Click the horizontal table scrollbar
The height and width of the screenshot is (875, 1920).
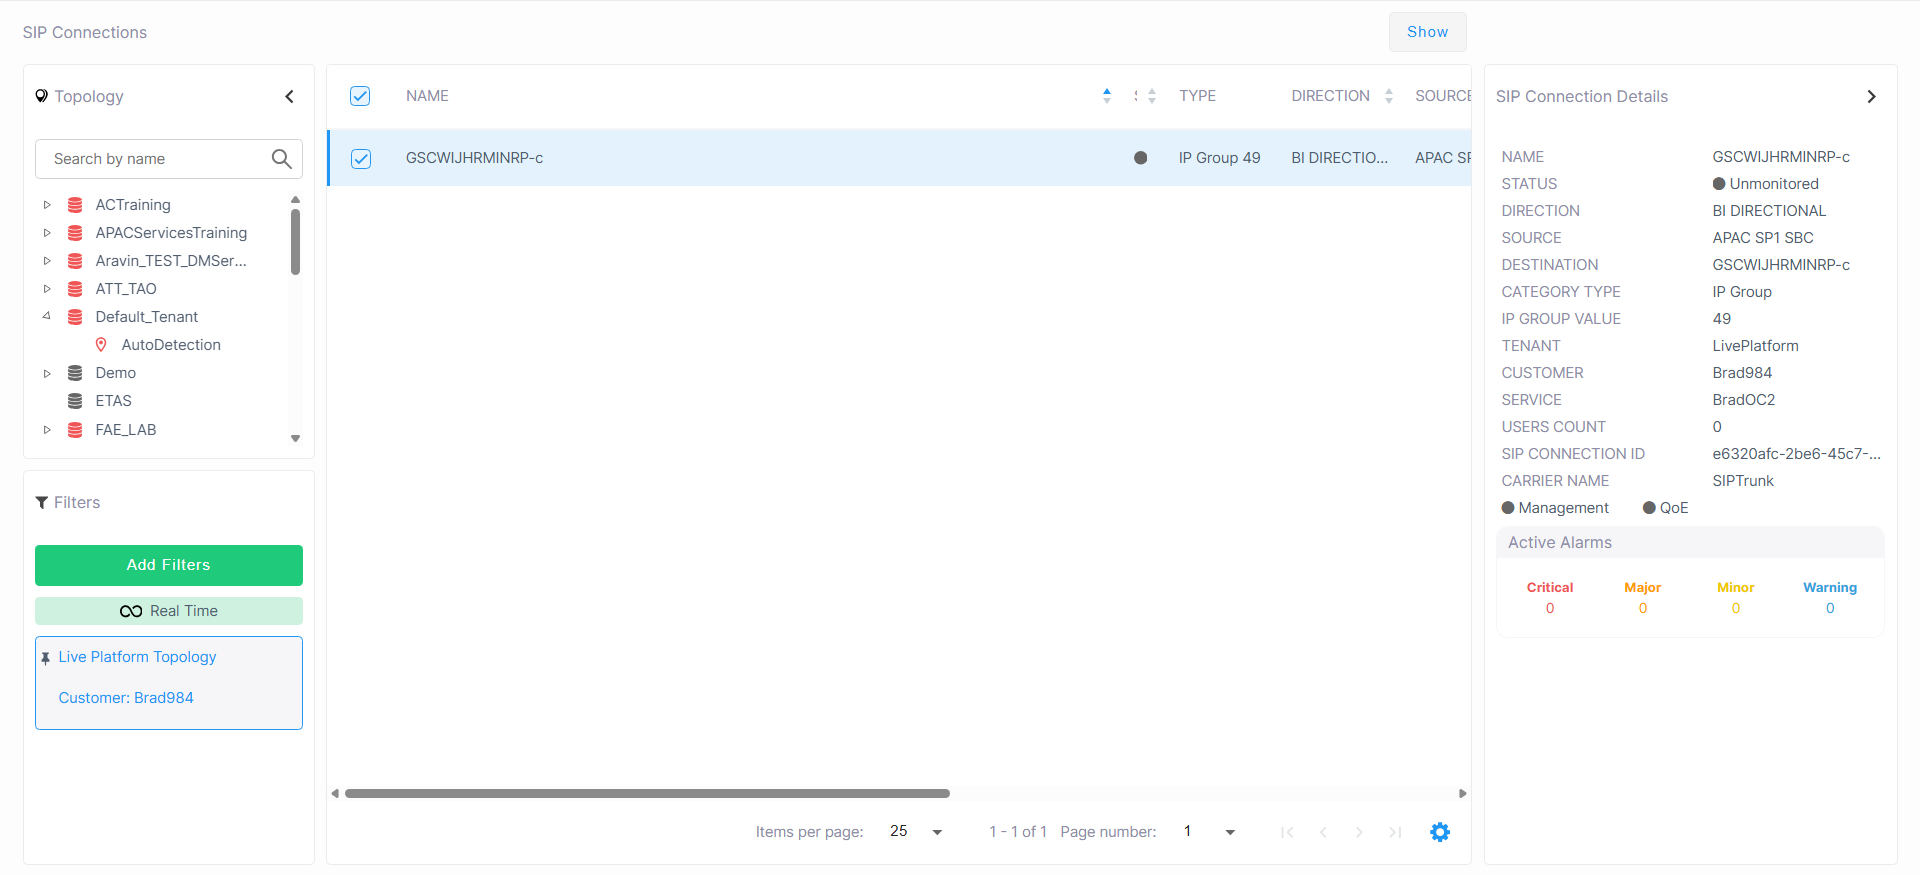(647, 794)
